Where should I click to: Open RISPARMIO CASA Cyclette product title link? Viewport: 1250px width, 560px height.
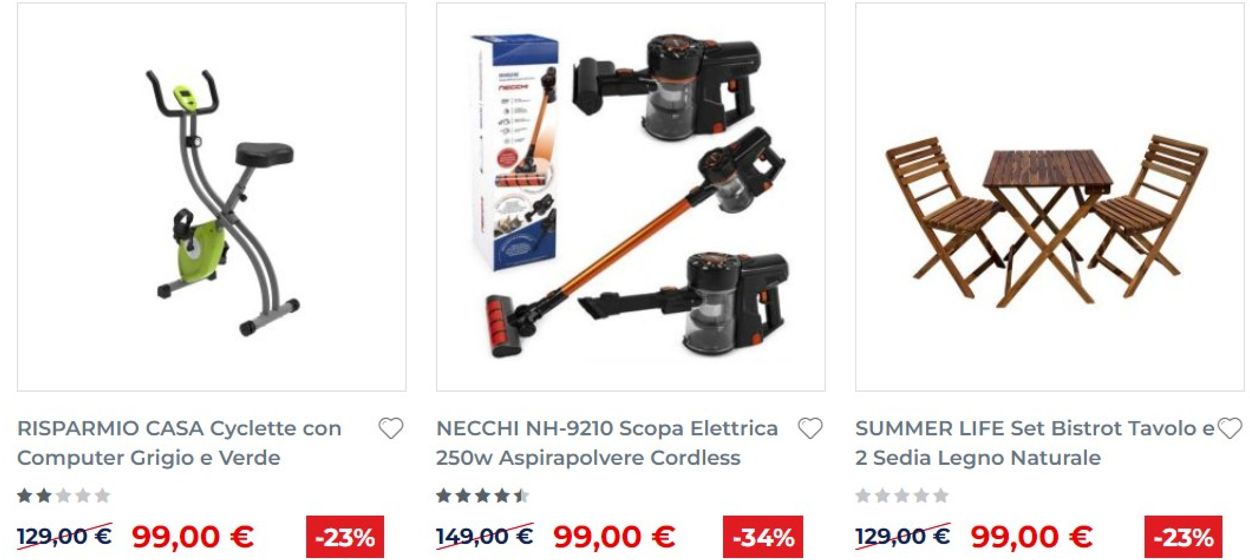[180, 443]
